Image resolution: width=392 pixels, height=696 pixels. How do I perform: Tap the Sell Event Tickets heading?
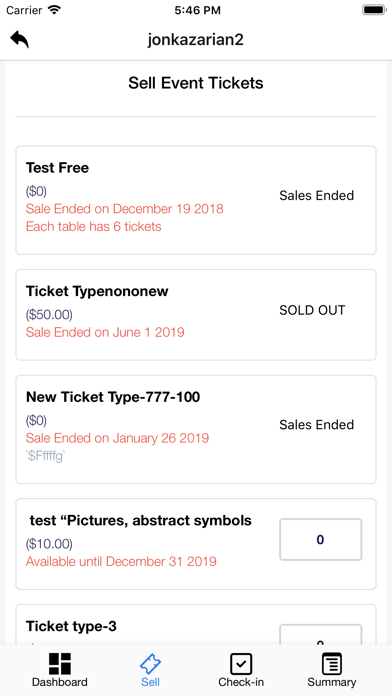[196, 83]
